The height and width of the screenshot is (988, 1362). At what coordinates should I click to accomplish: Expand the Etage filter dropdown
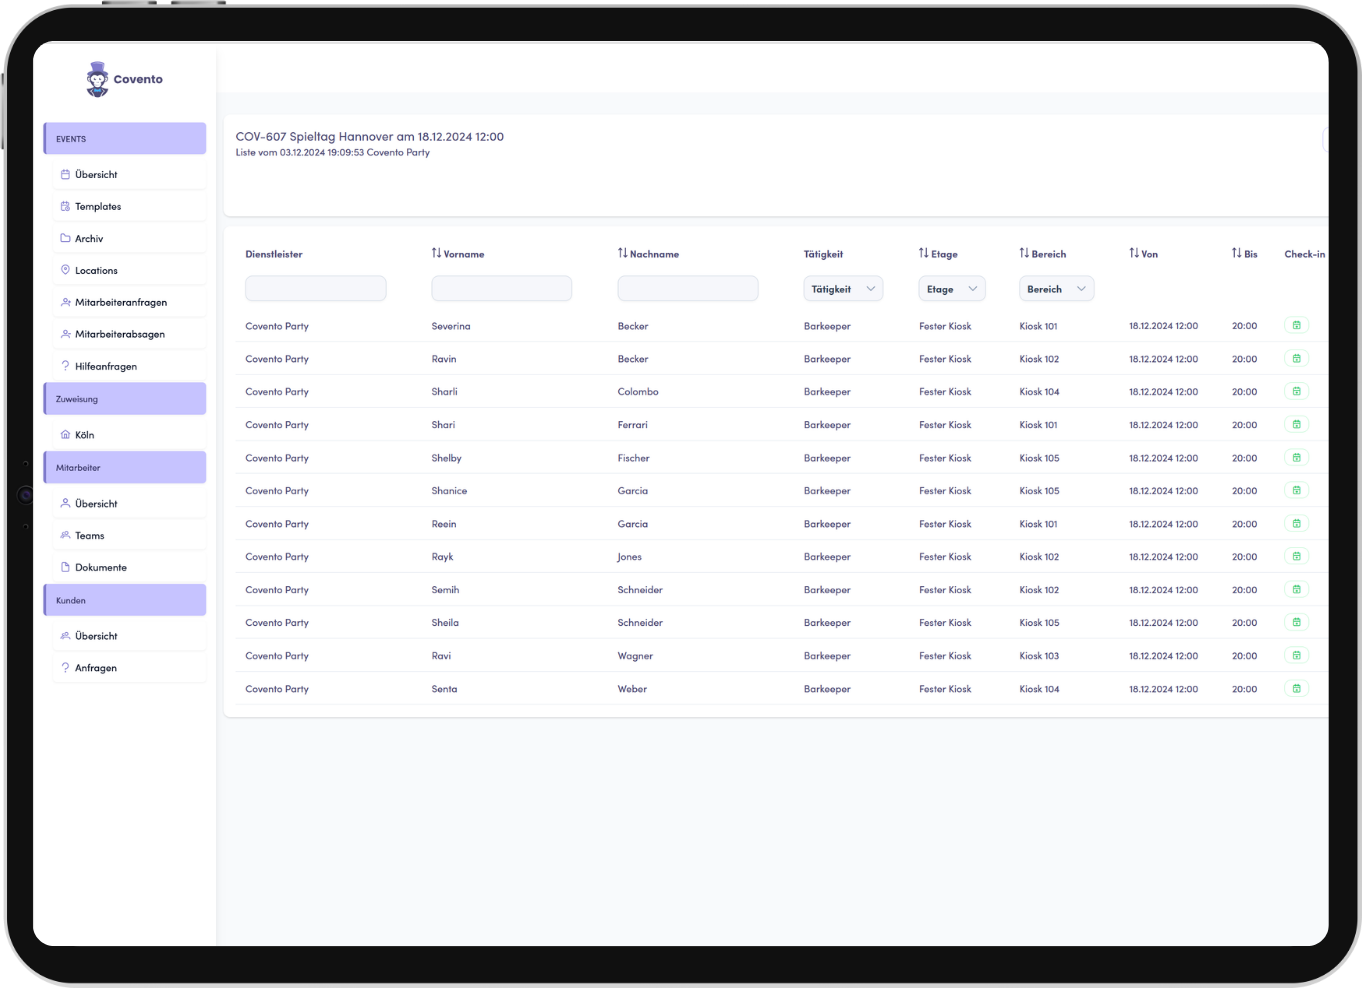pos(951,289)
